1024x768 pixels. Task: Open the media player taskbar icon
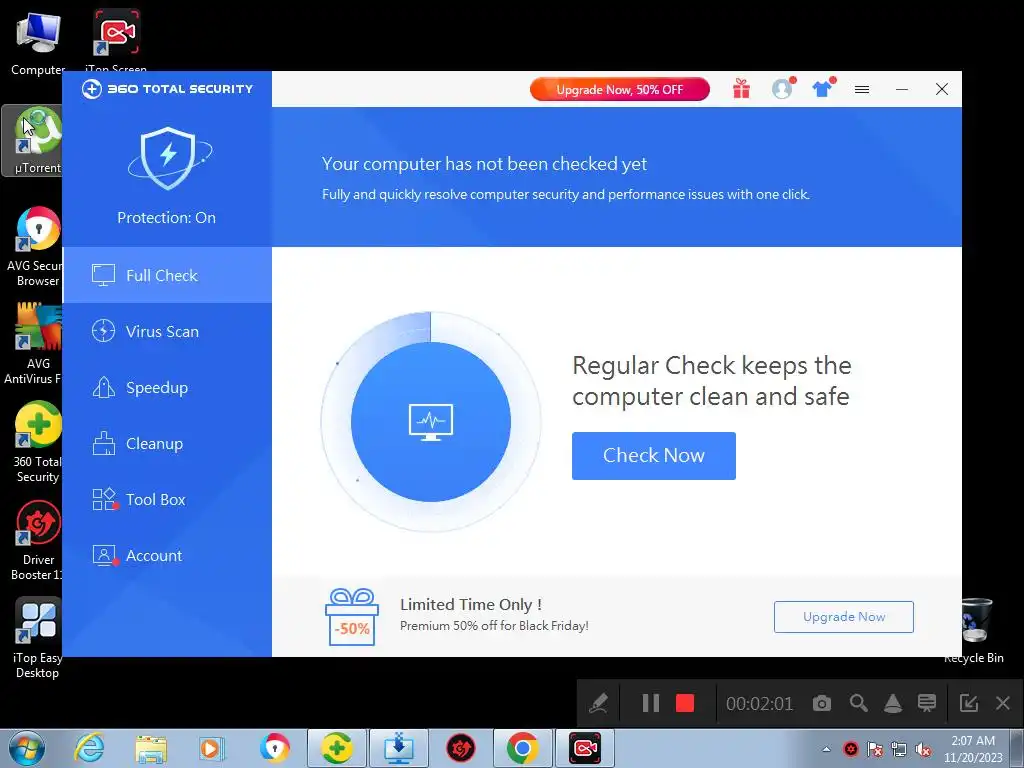coord(212,748)
